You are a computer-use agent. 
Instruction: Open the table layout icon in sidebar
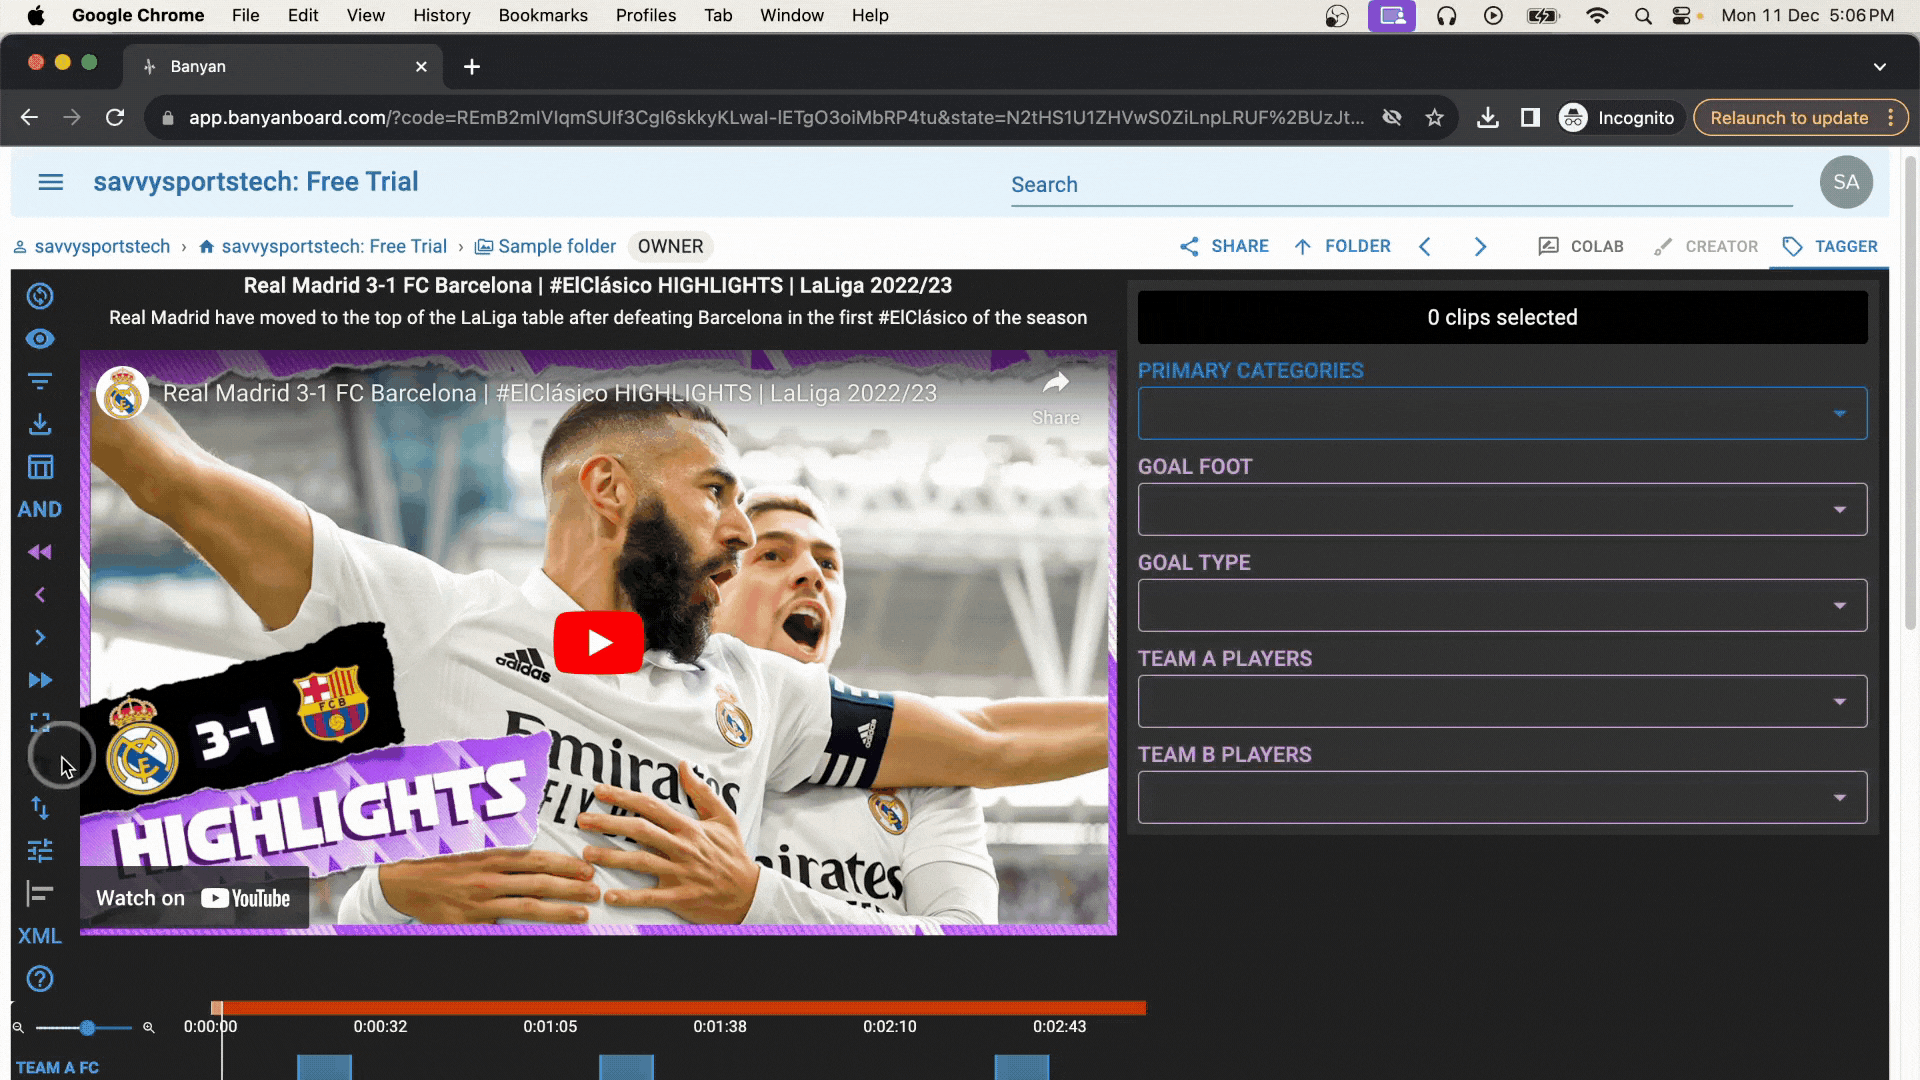[40, 467]
